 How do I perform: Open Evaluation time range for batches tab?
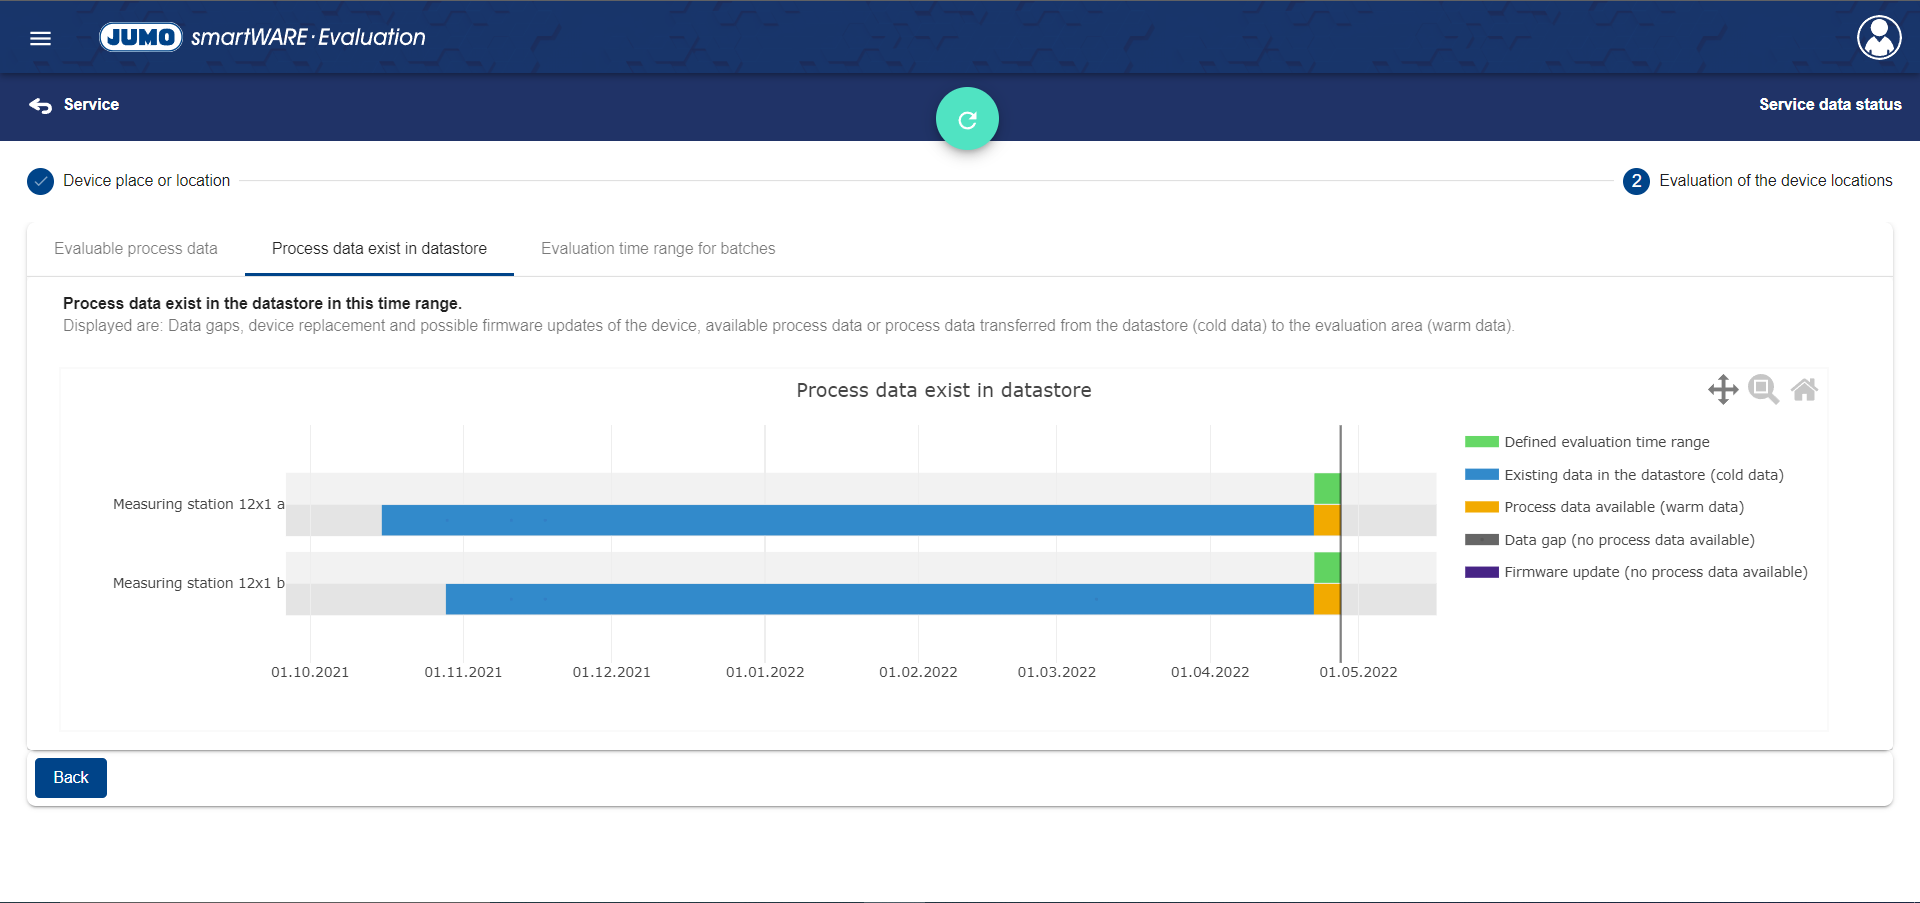(x=658, y=249)
